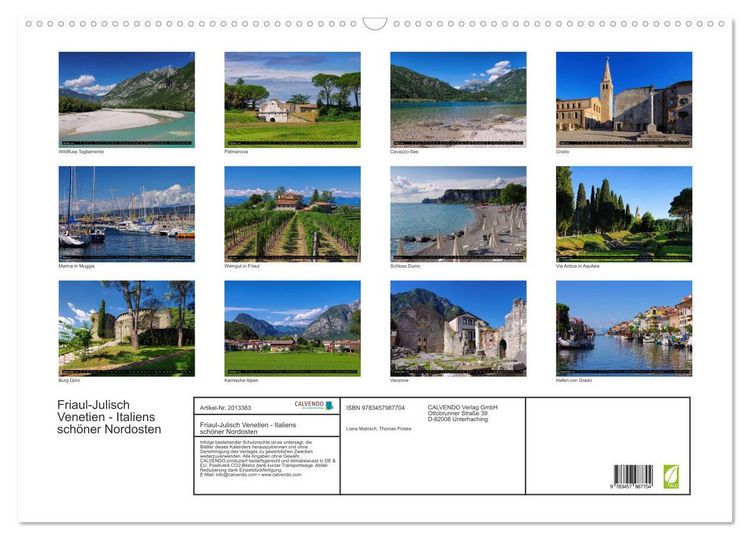Open the Wildfluss Tagliamento river photo

[127, 99]
